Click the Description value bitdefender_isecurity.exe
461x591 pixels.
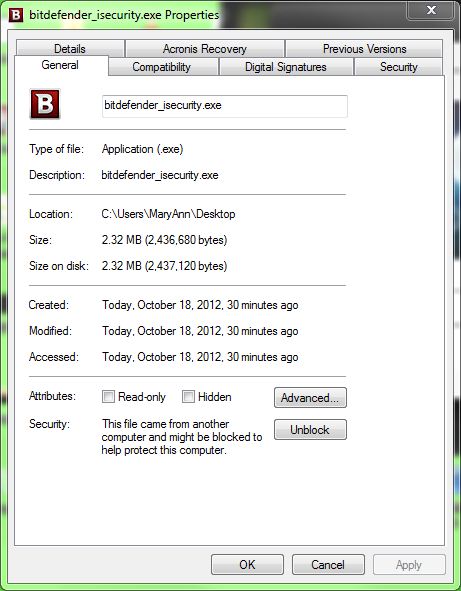pyautogui.click(x=160, y=175)
